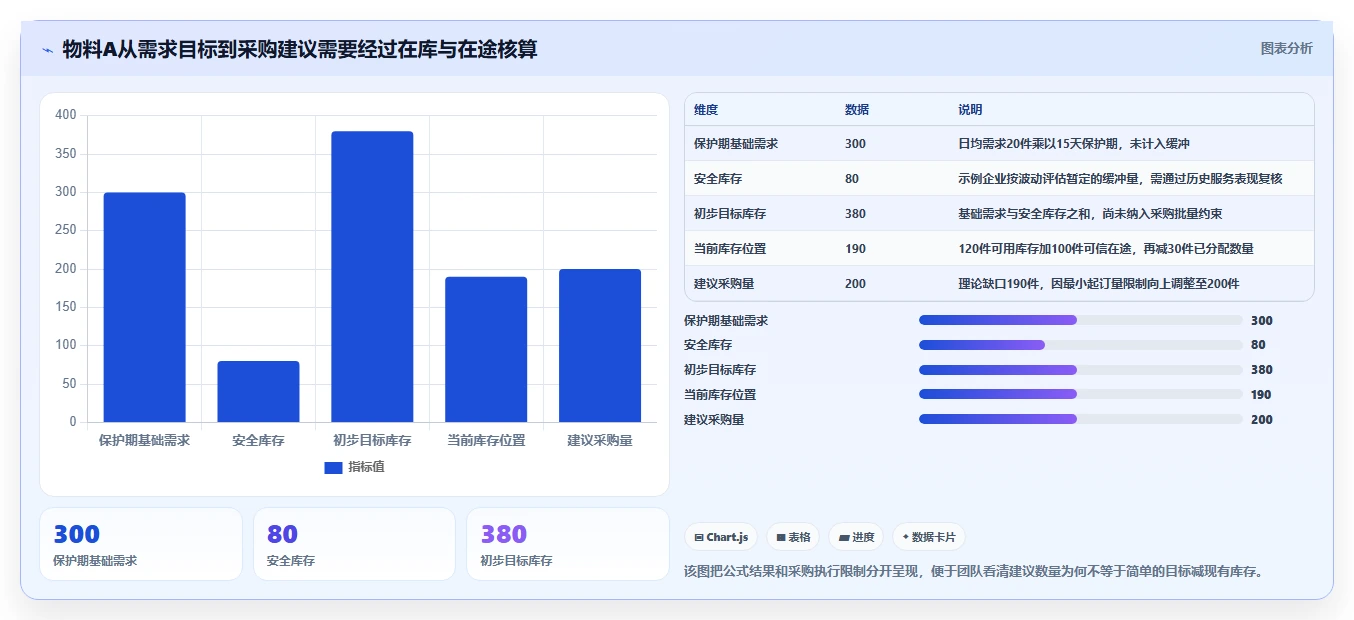The width and height of the screenshot is (1354, 620).
Task: Click the 保护期基础需求 progress bar
Action: [x=1080, y=320]
